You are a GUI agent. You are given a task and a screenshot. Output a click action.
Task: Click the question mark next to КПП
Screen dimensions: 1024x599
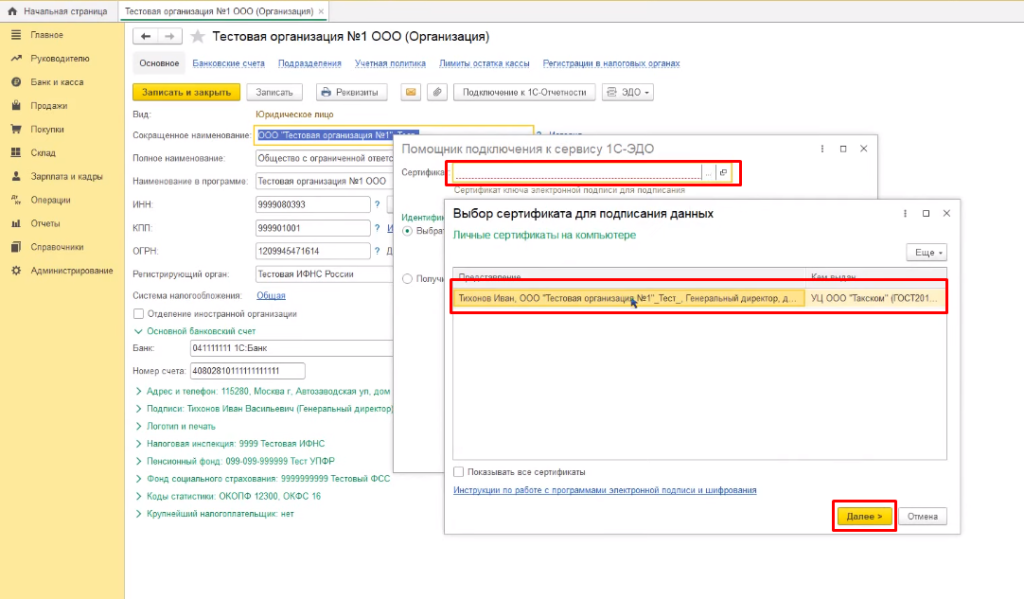[377, 228]
